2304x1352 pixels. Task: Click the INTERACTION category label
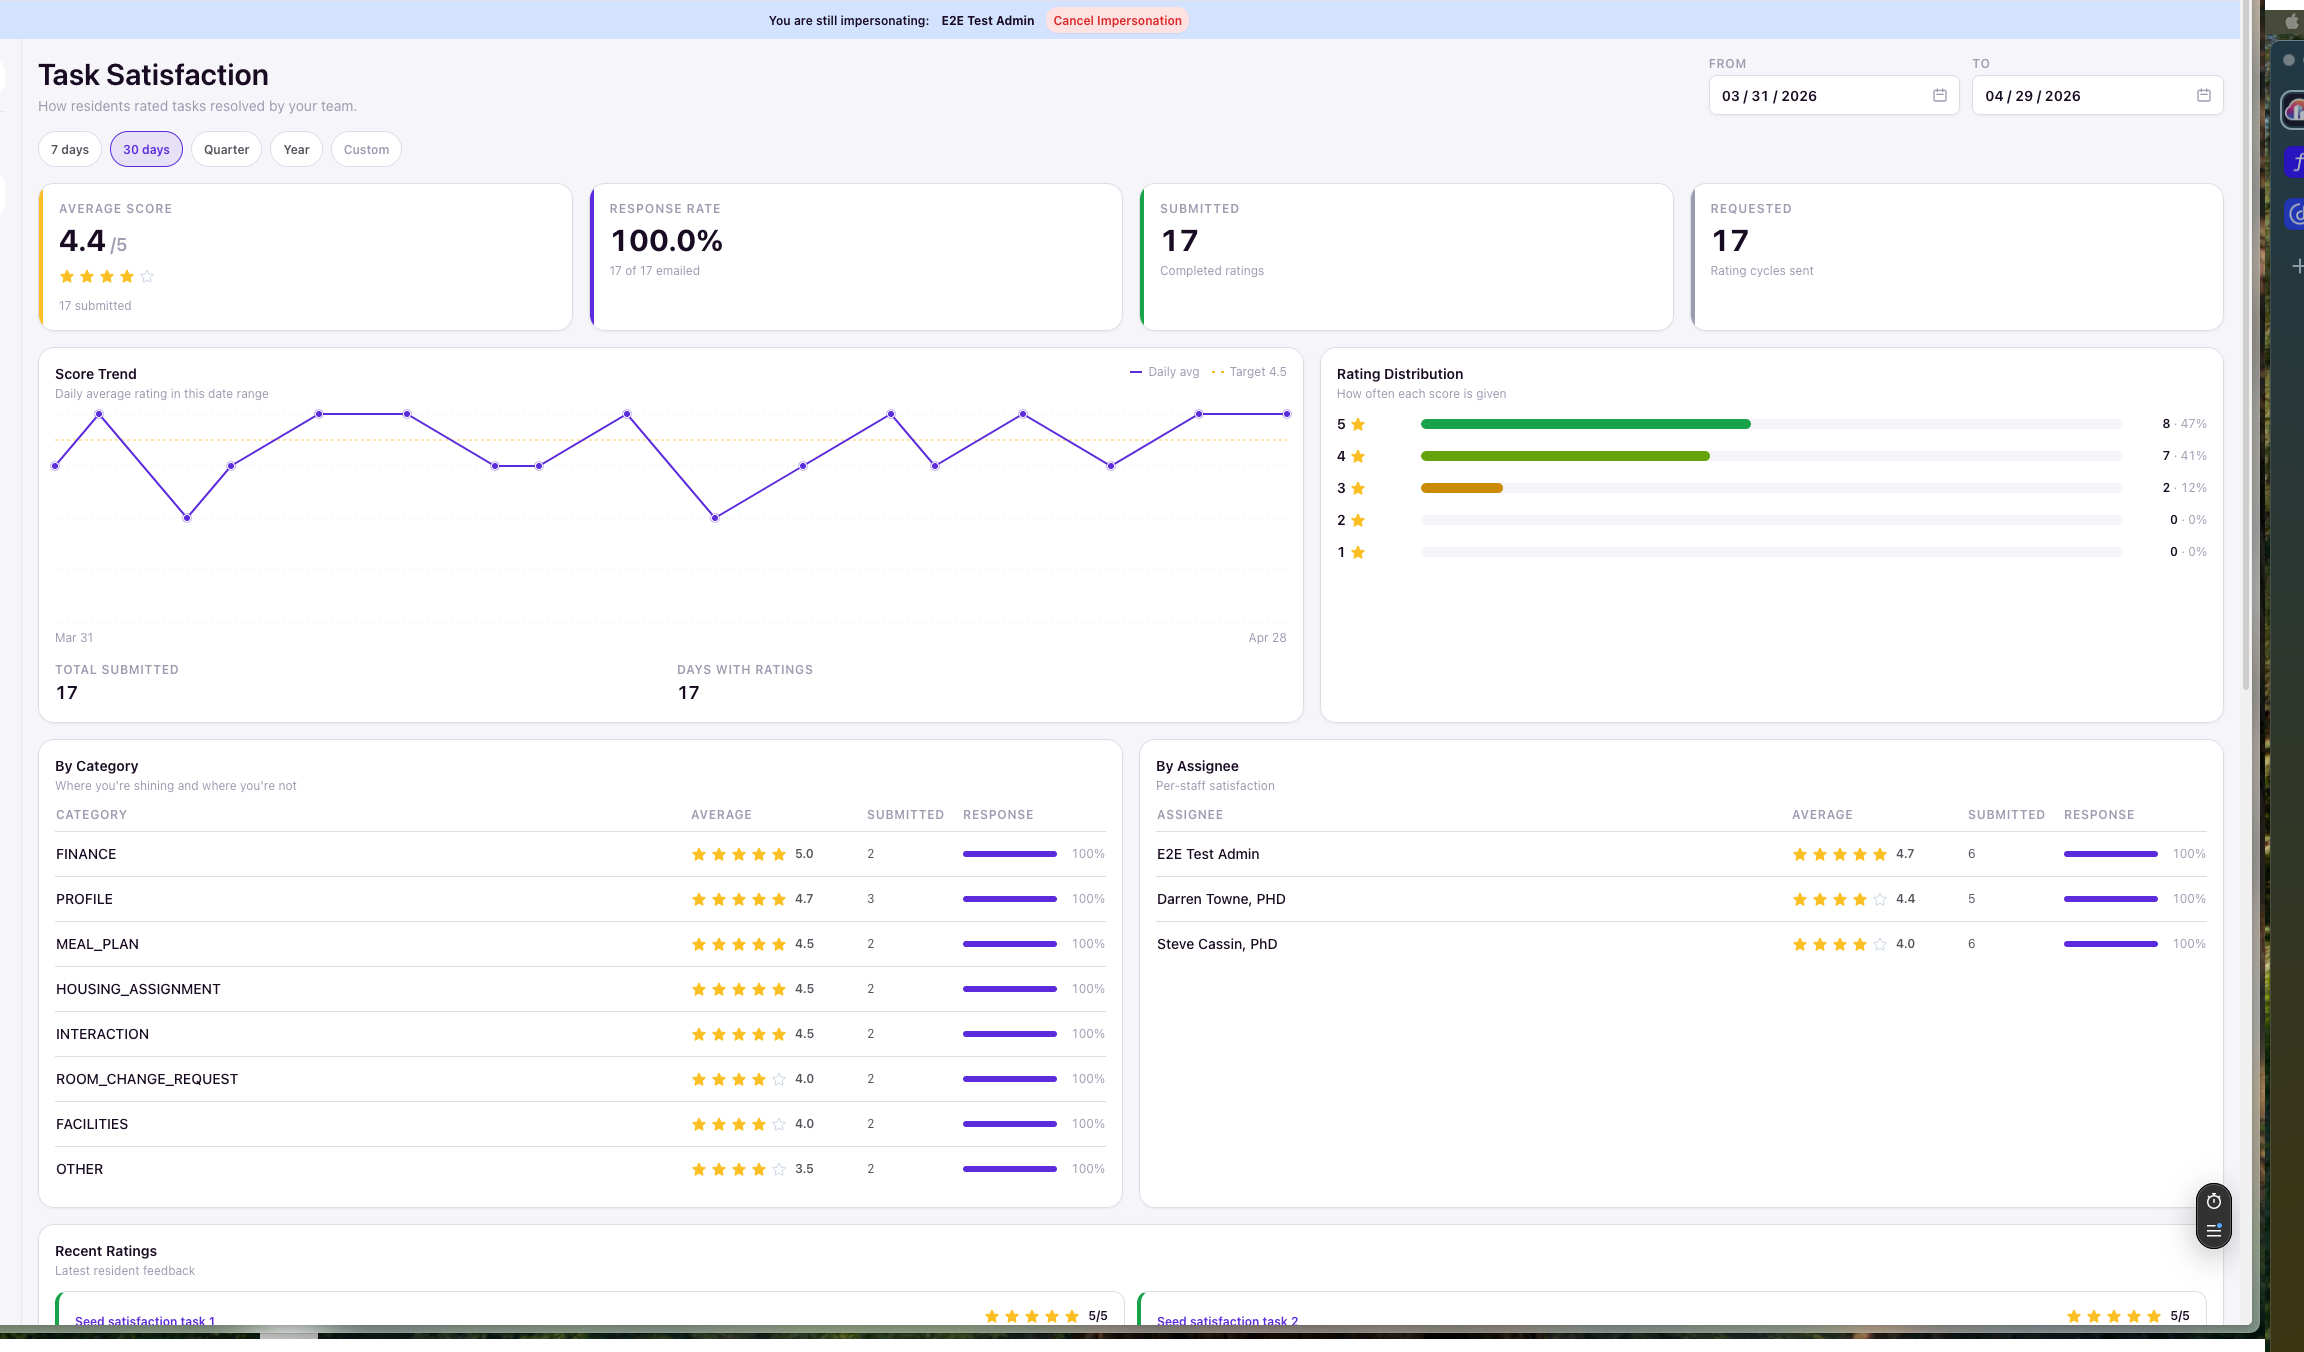102,1034
